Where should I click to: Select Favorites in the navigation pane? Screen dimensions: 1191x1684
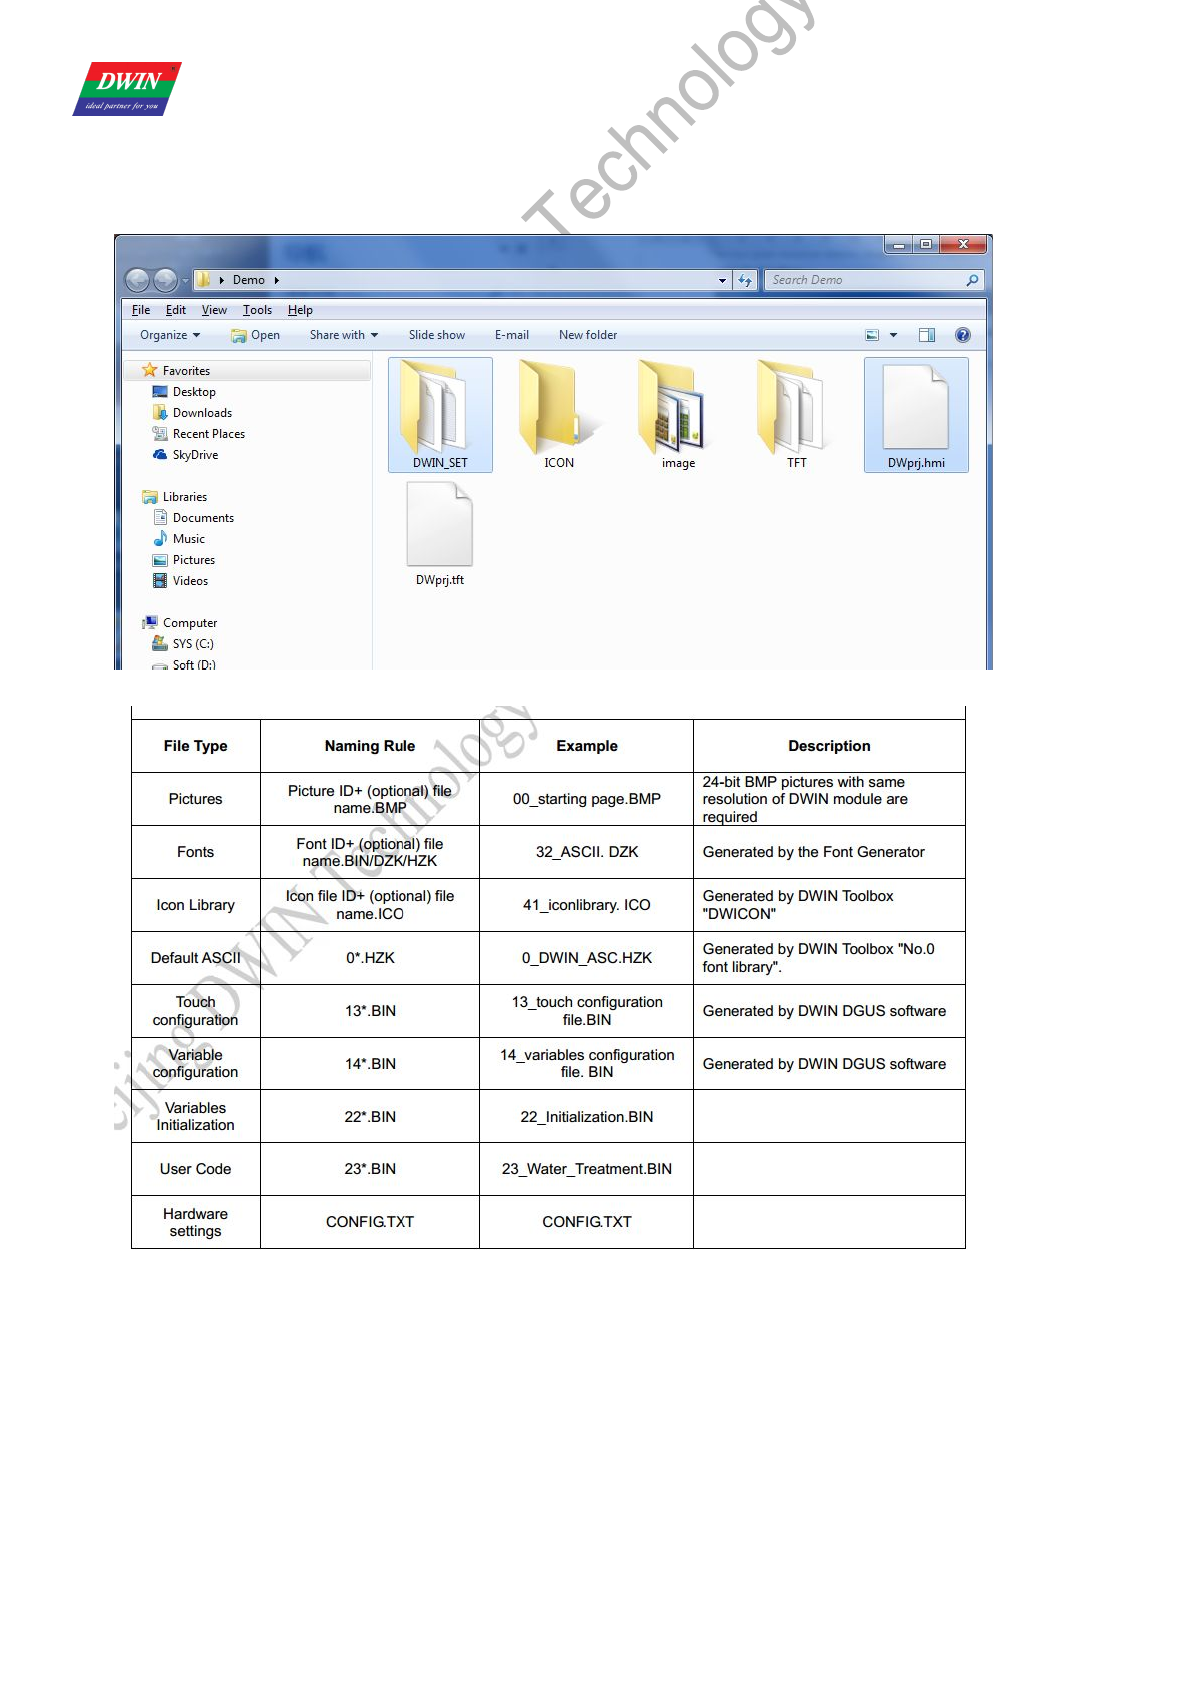[186, 371]
